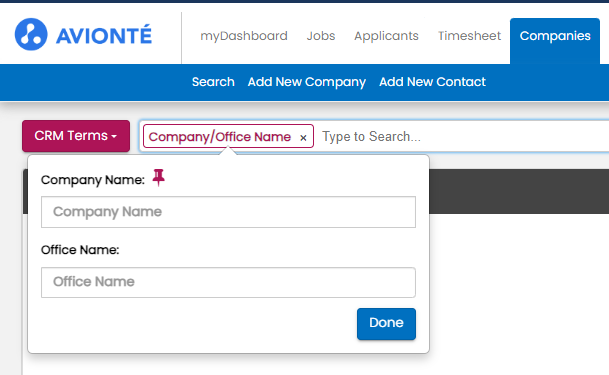
Task: Click the Office Name: field label
Action: click(80, 250)
